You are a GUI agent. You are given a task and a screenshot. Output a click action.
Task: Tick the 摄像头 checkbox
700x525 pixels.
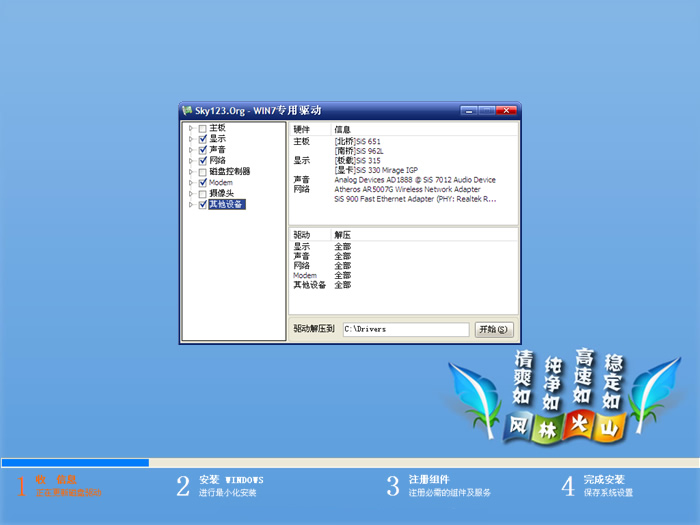pyautogui.click(x=202, y=194)
